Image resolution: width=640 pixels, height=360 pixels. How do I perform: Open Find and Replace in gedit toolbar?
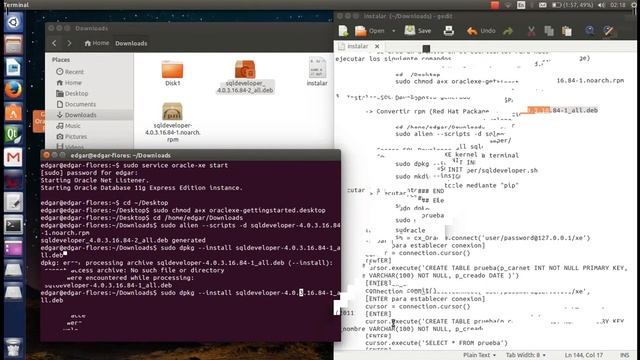(x=608, y=31)
